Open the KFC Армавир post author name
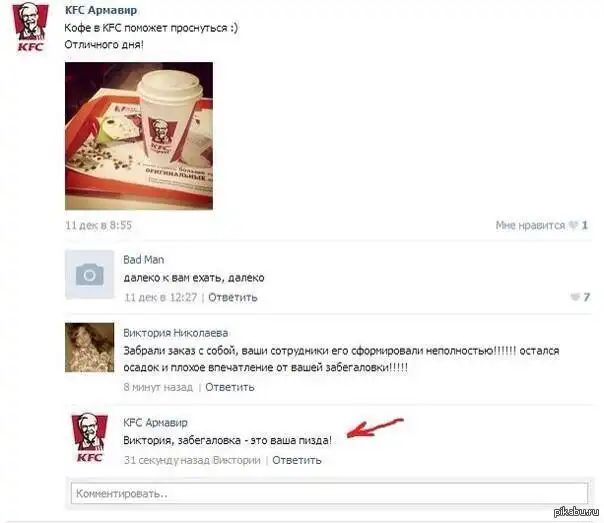The width and height of the screenshot is (604, 523). click(101, 10)
